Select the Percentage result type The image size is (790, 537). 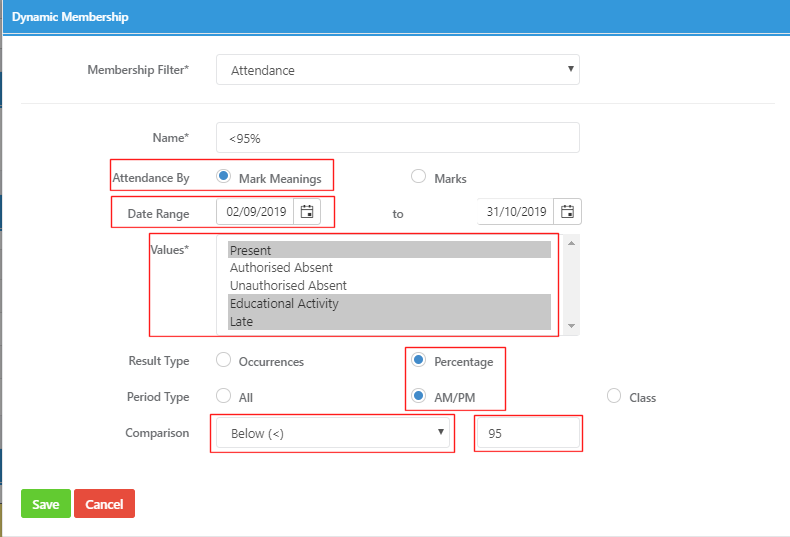pos(418,360)
